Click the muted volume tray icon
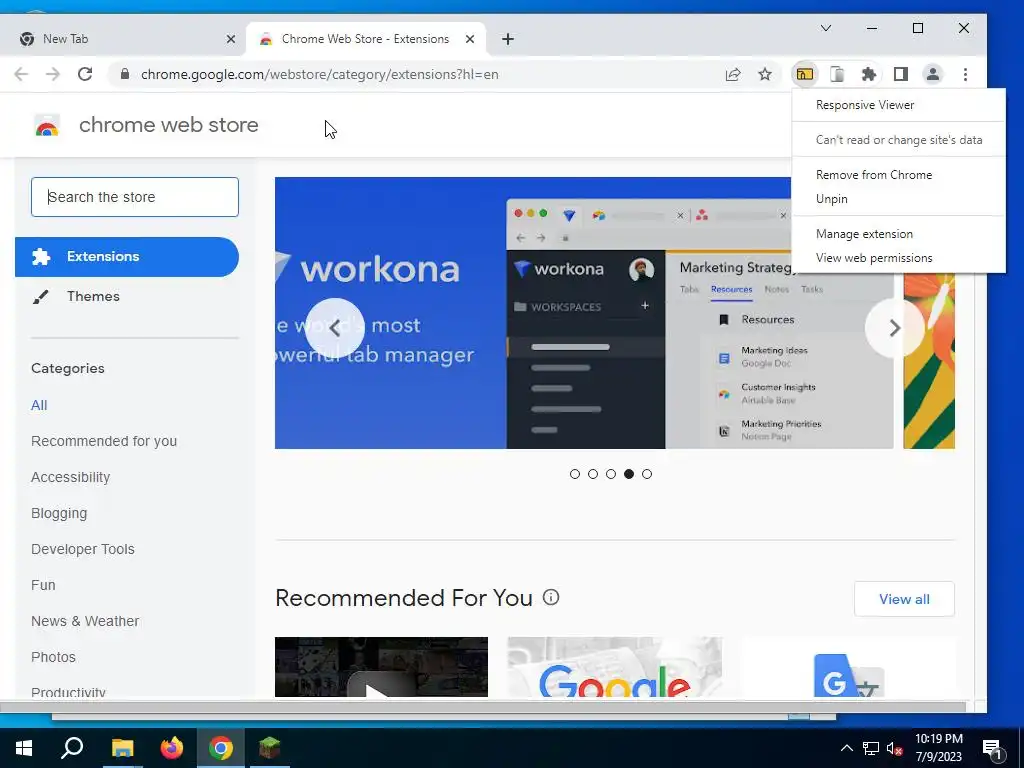 pos(894,748)
